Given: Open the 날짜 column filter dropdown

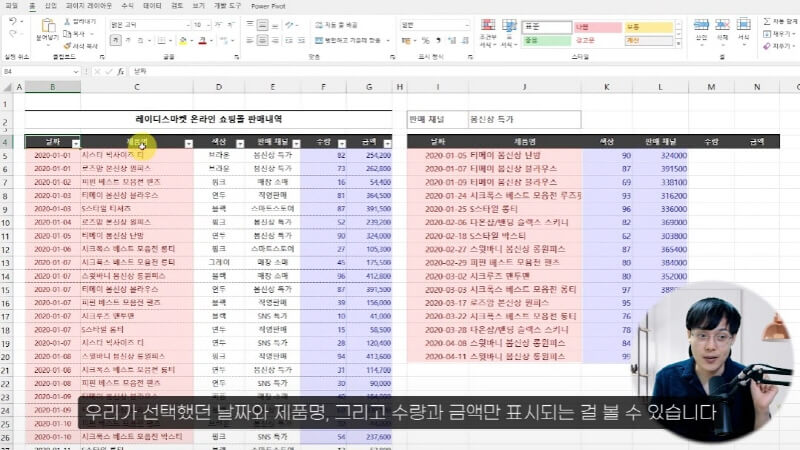Looking at the screenshot, I should click(x=76, y=144).
